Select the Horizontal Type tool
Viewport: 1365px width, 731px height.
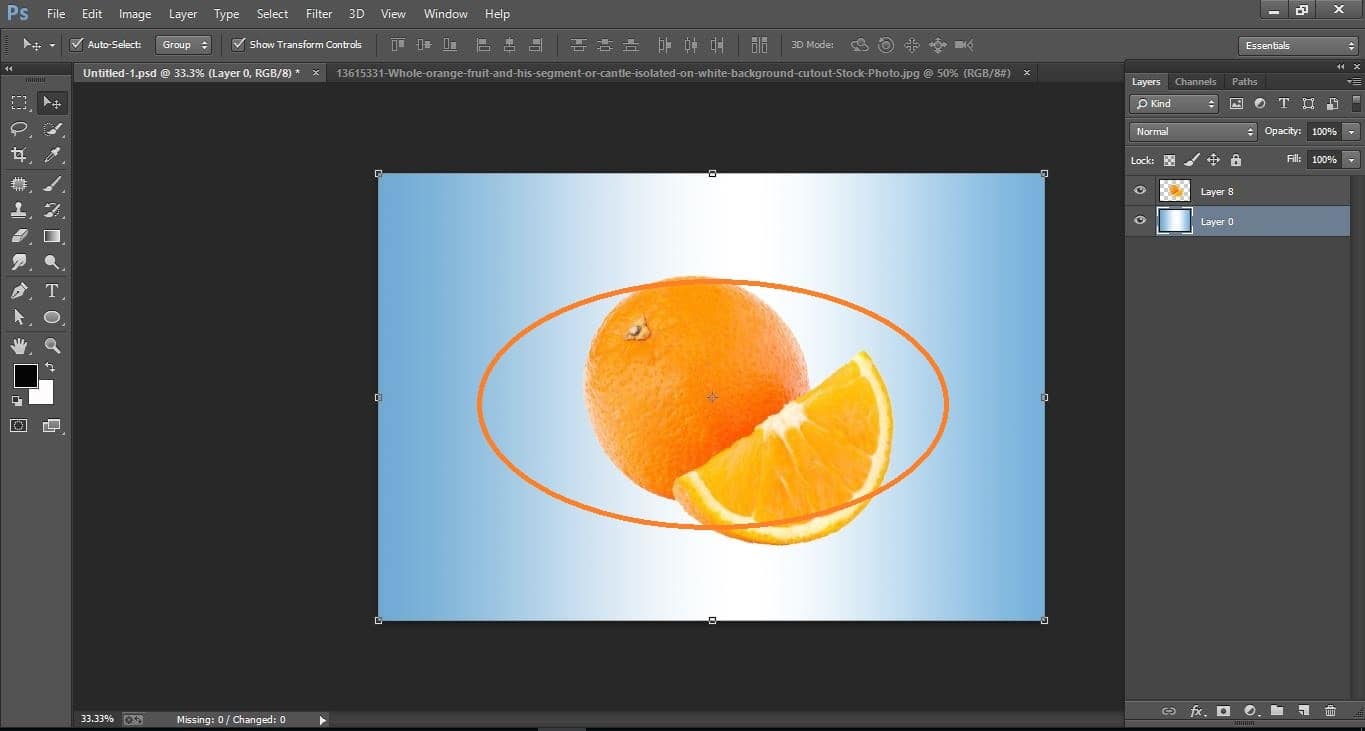[52, 290]
